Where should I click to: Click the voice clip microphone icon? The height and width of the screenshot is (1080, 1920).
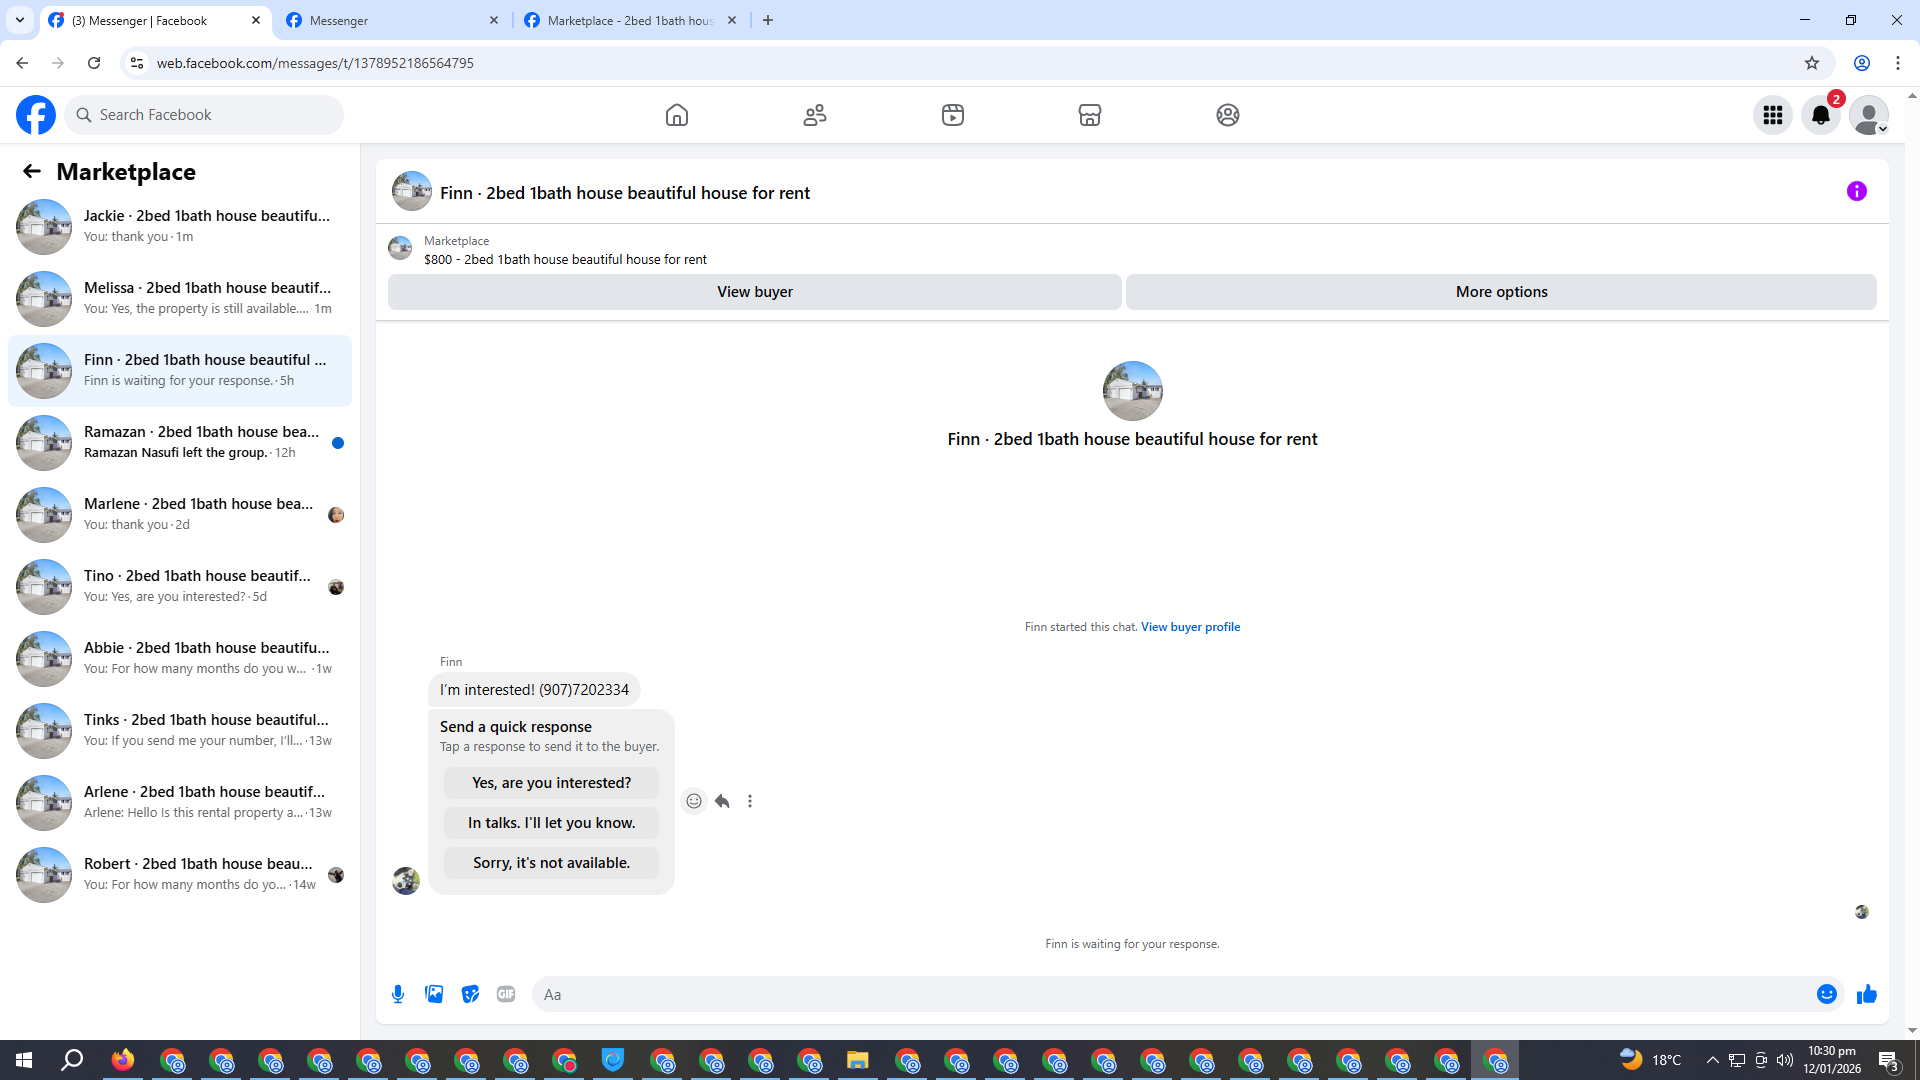398,994
